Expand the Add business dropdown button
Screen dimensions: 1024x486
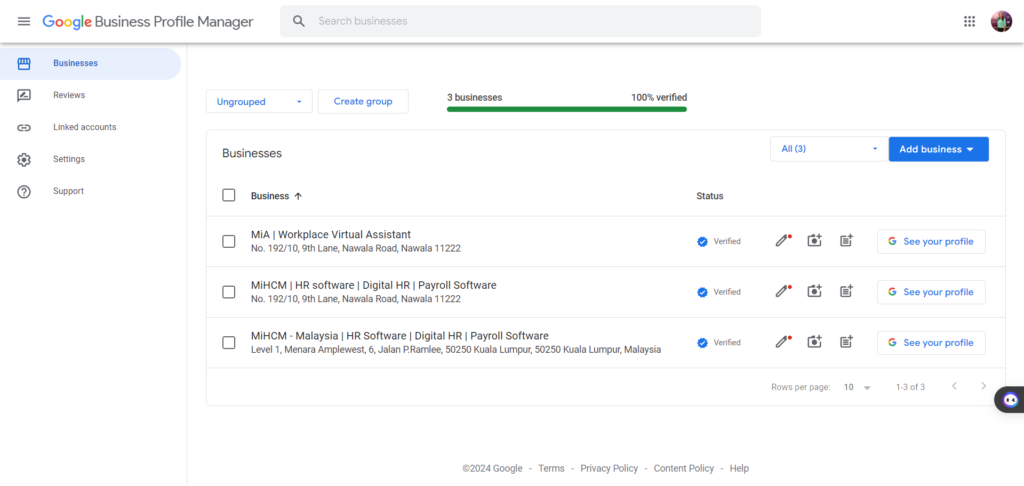tap(938, 149)
